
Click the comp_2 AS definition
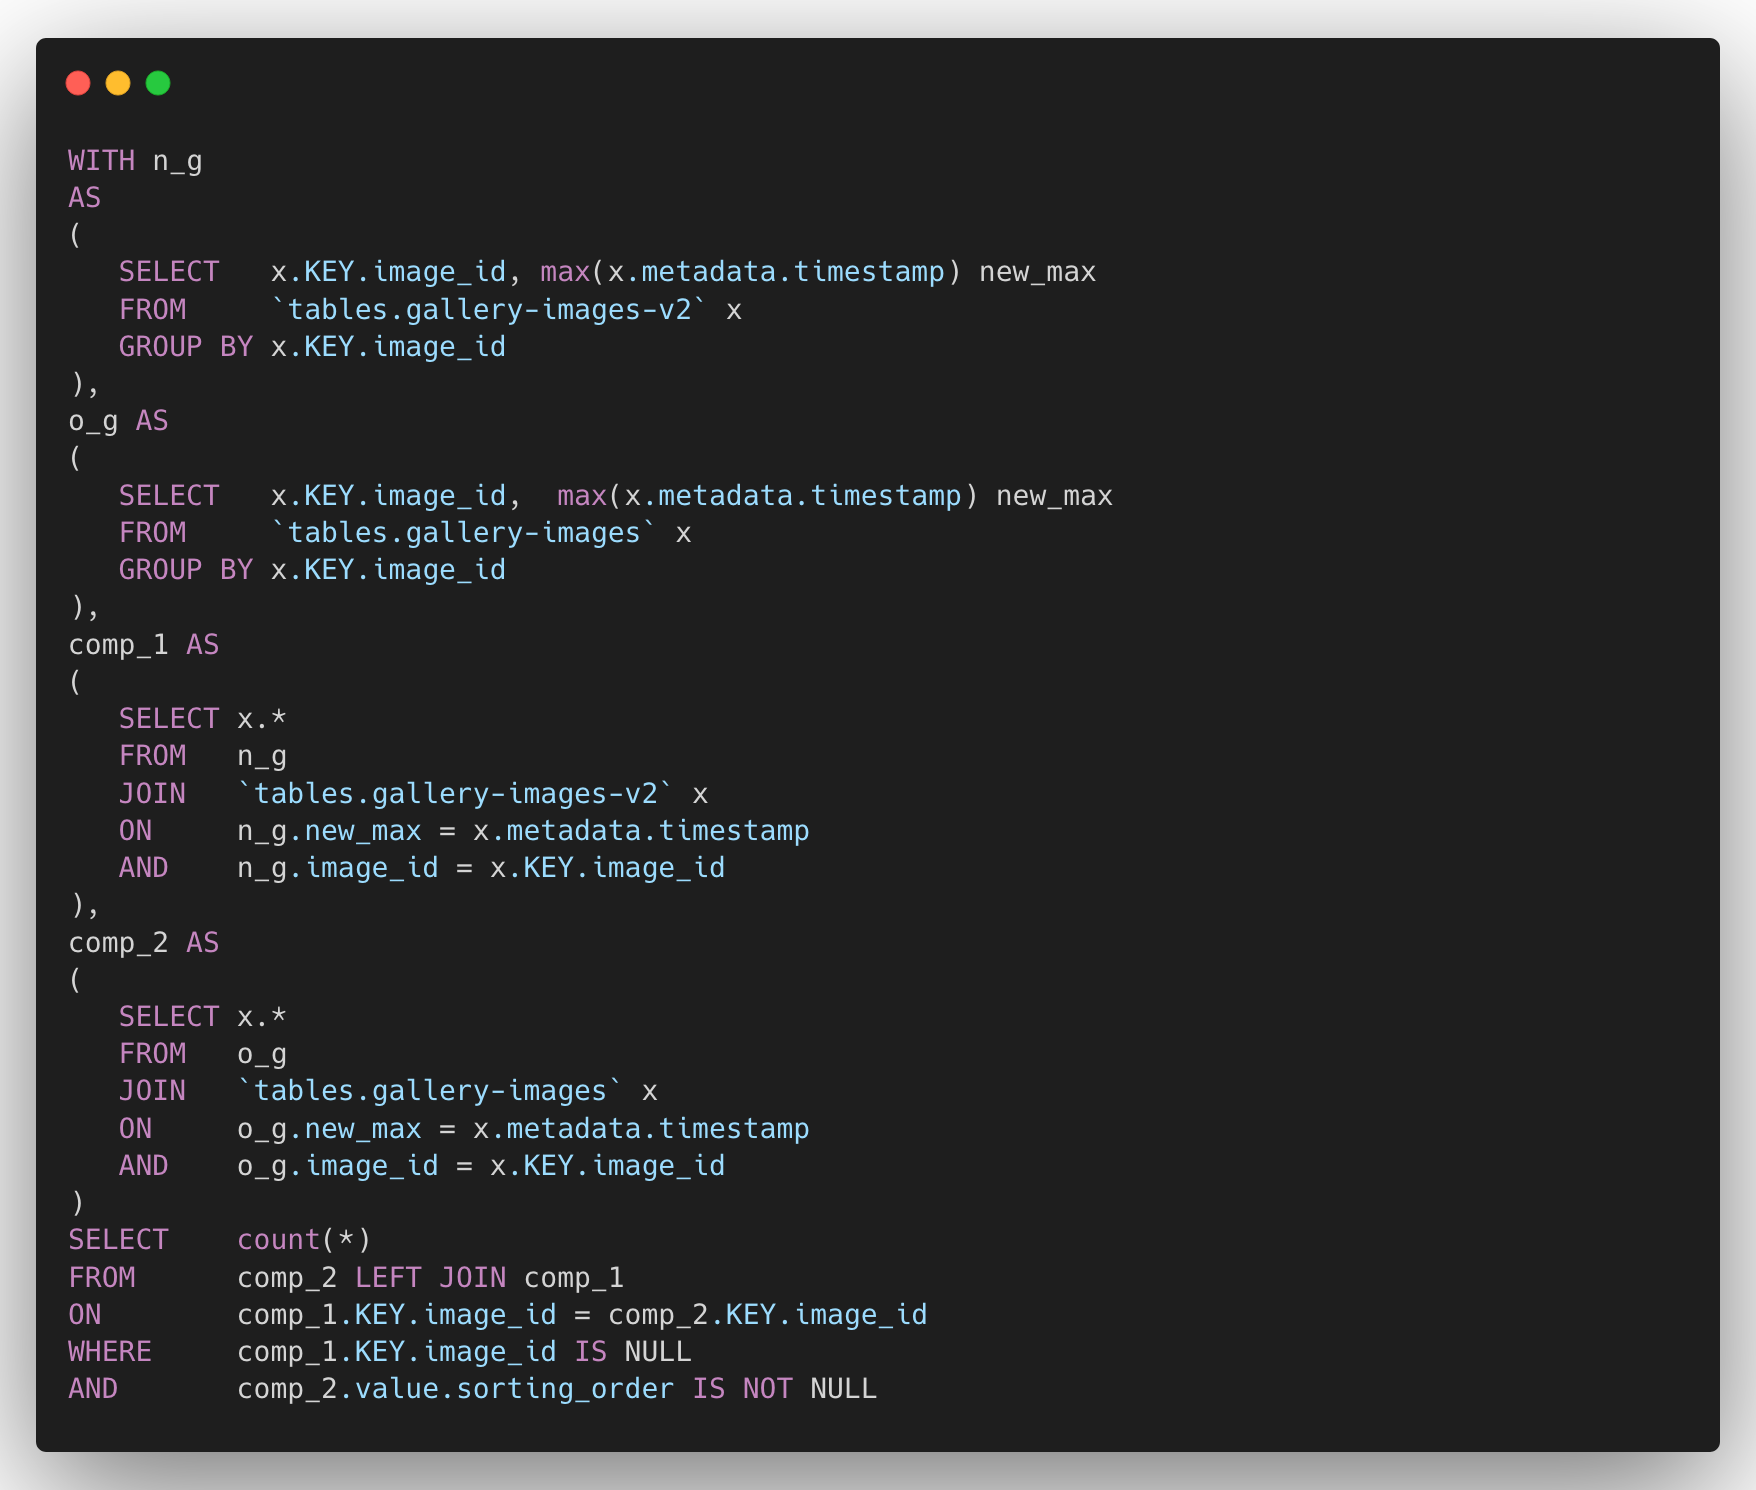[144, 942]
